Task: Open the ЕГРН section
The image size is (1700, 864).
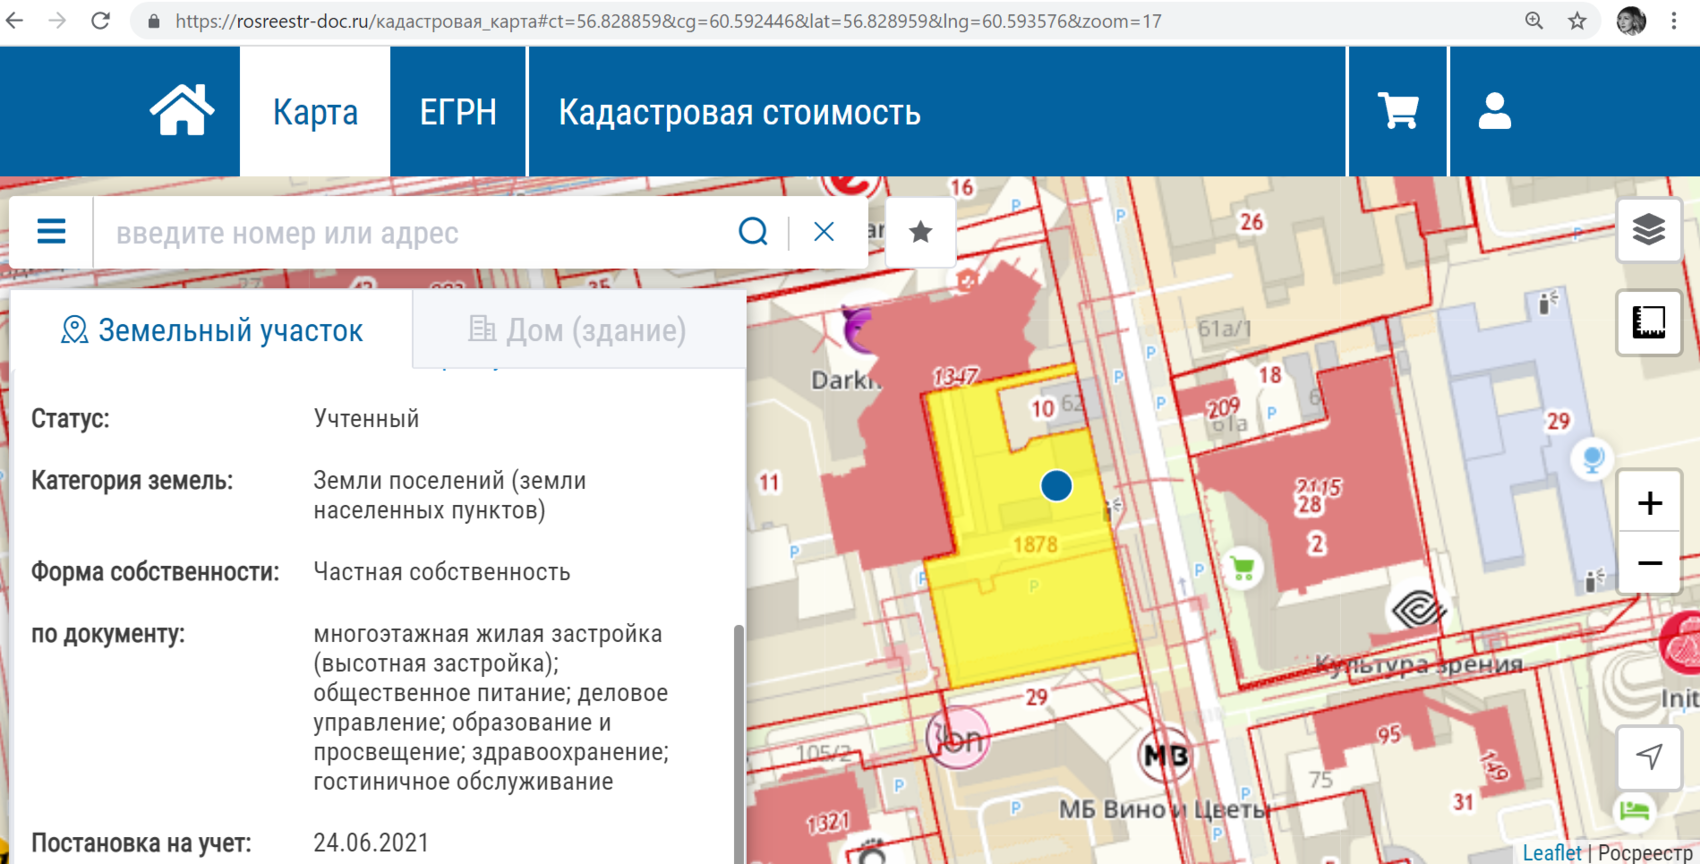Action: click(x=458, y=111)
